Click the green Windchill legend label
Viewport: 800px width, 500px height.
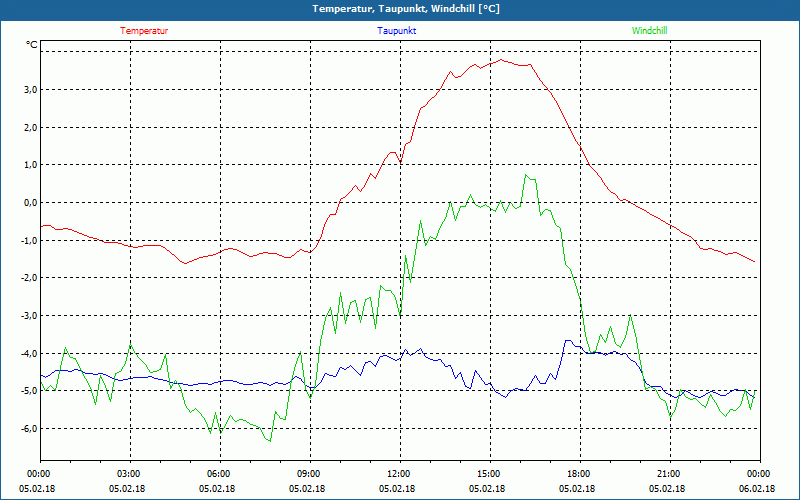(649, 31)
